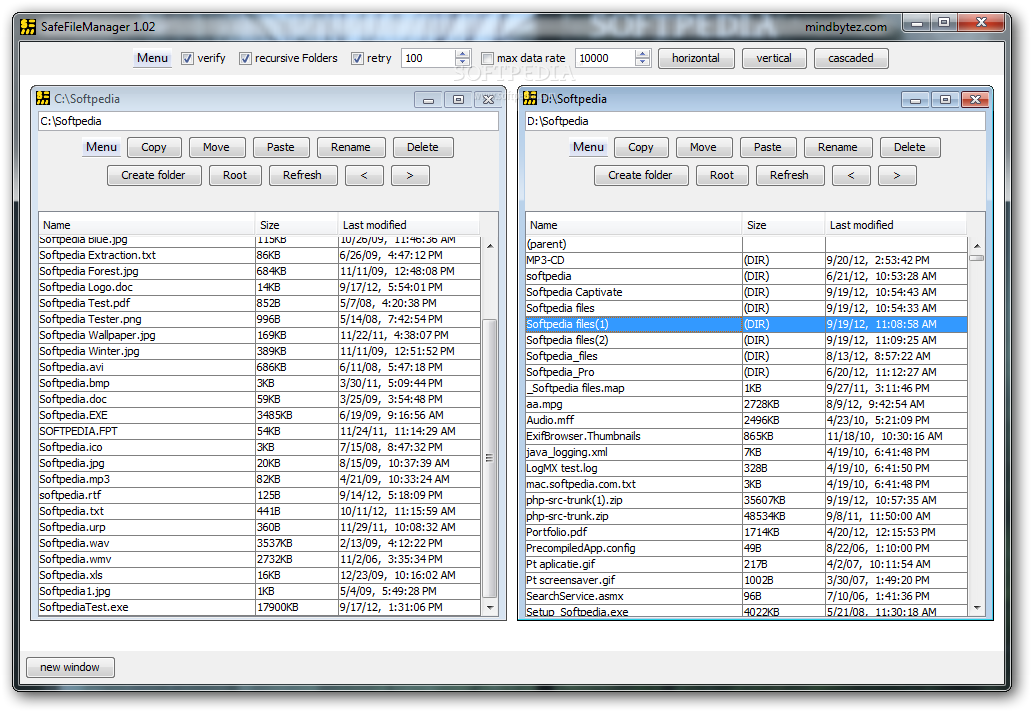Go to Root in the C:\Softpedia window

pyautogui.click(x=235, y=175)
